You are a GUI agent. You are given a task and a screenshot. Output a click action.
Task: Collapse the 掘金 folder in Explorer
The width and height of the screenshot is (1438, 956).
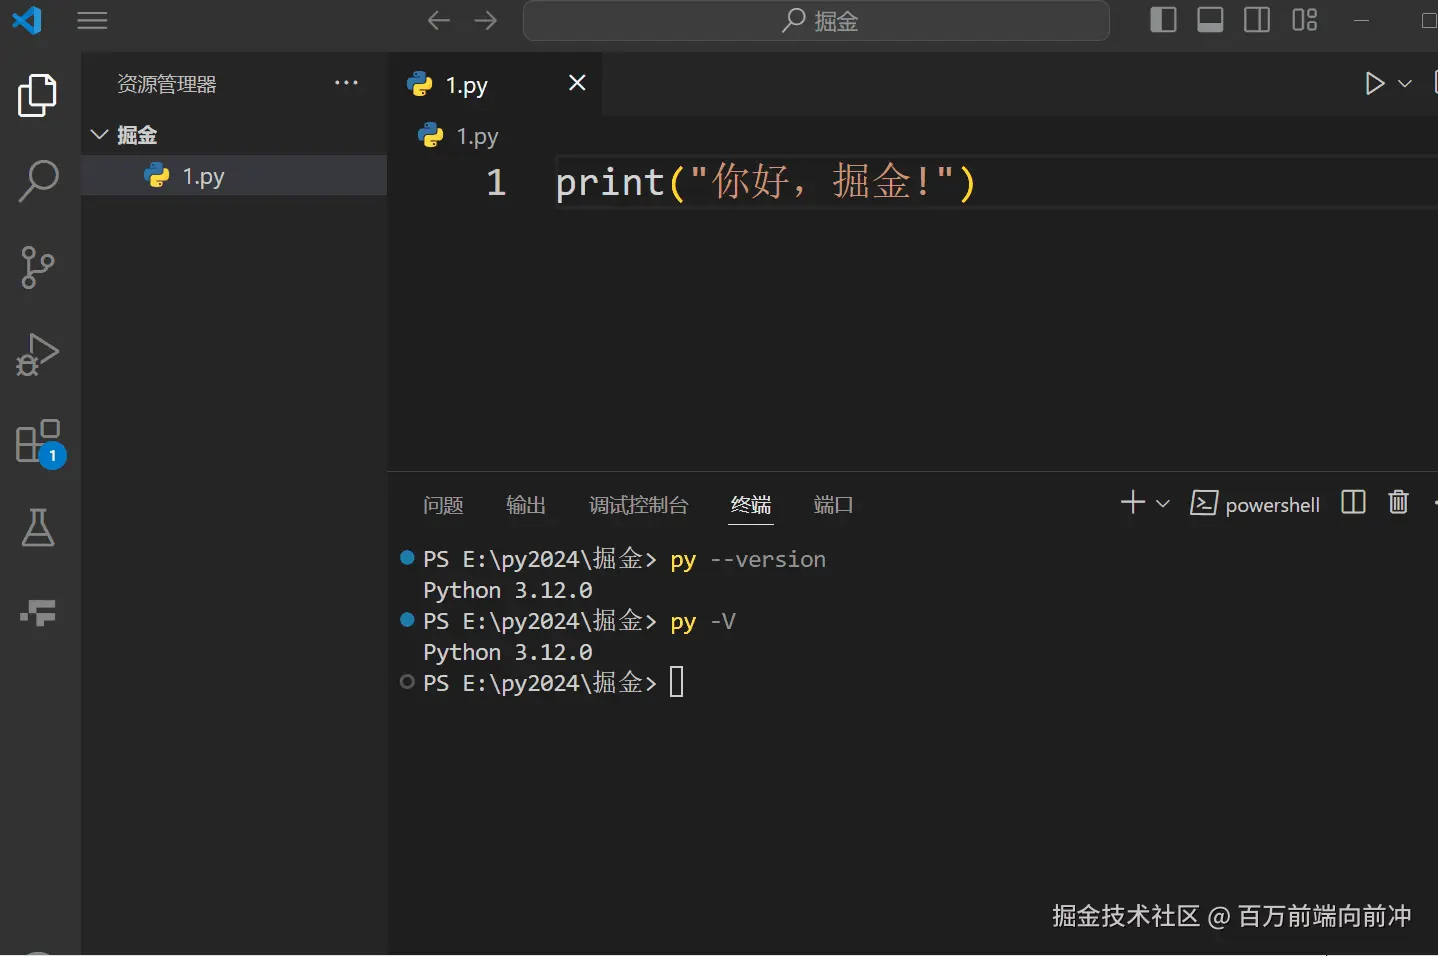pos(98,134)
